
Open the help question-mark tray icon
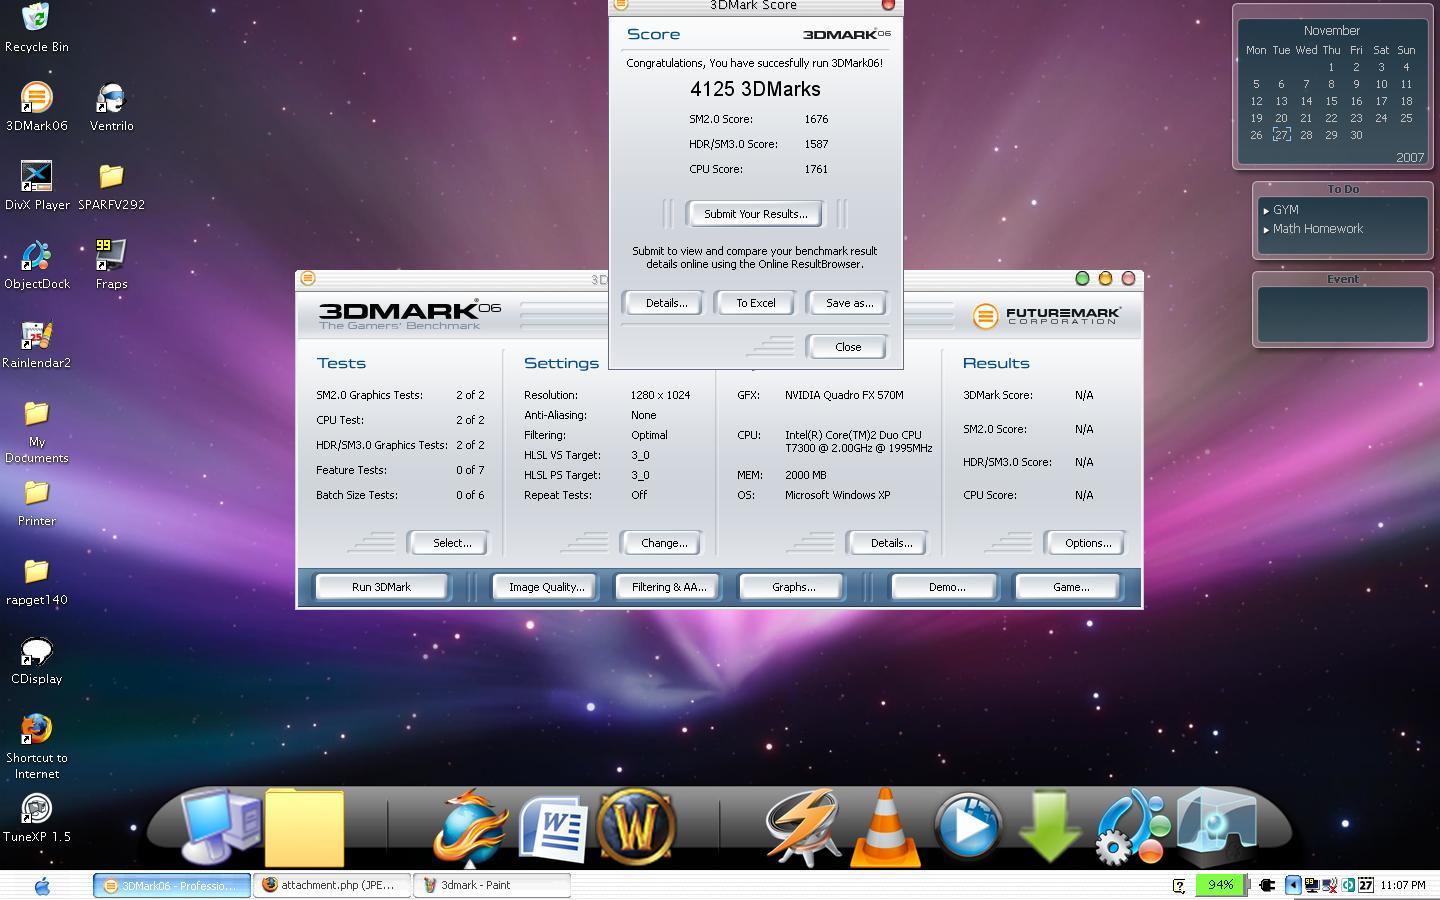[x=1179, y=885]
